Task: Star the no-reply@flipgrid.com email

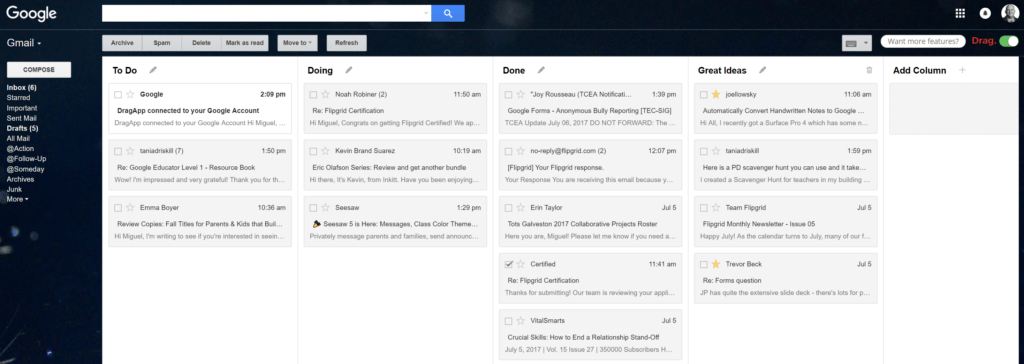Action: (x=520, y=151)
